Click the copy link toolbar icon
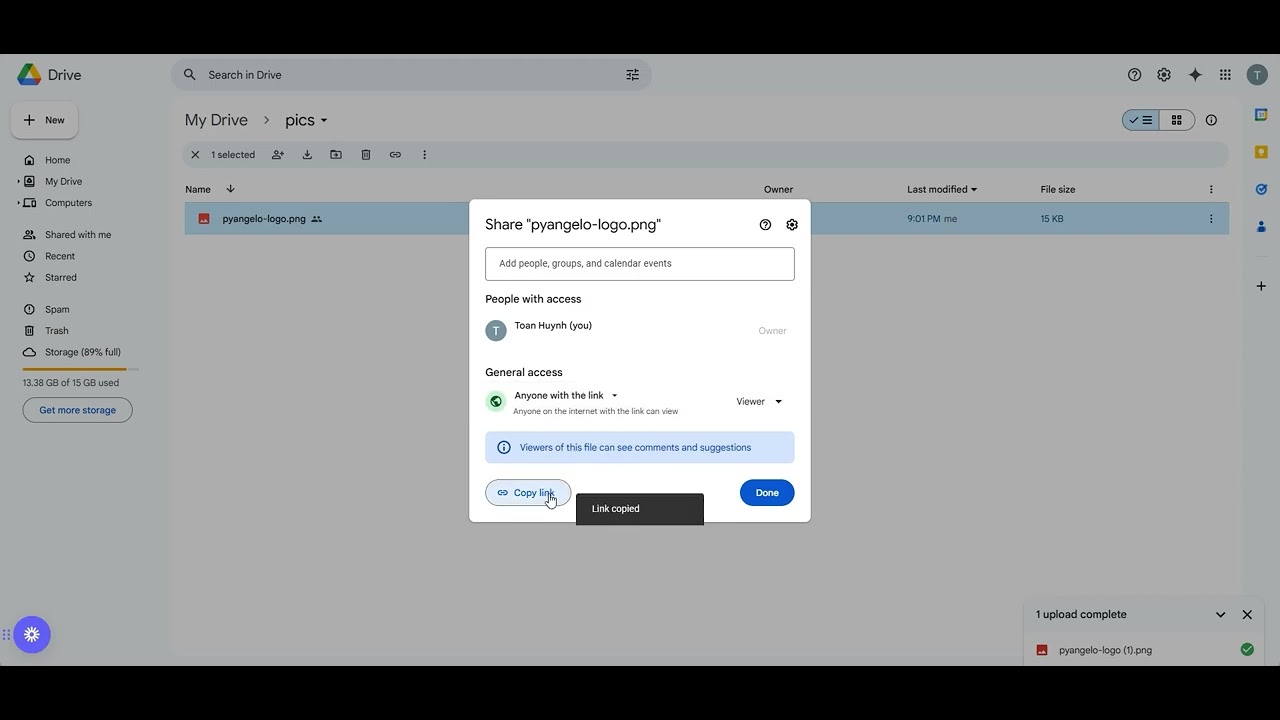The height and width of the screenshot is (720, 1280). tap(395, 155)
